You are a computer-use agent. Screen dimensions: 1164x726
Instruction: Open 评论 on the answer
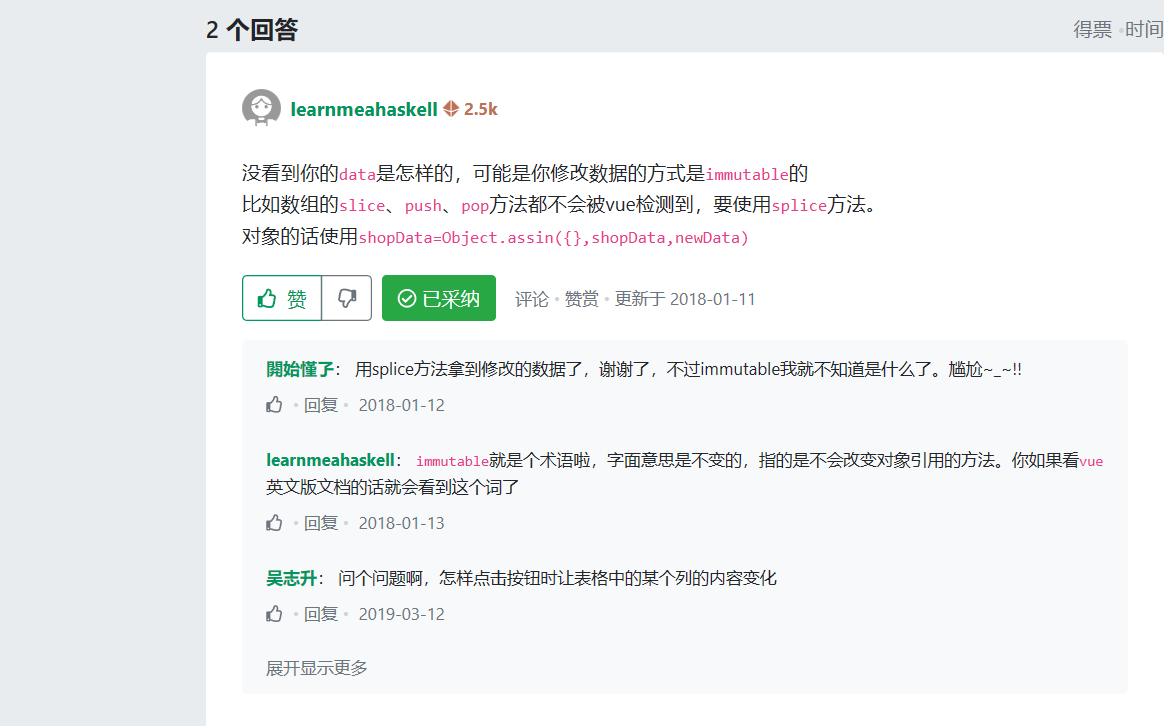(x=532, y=299)
